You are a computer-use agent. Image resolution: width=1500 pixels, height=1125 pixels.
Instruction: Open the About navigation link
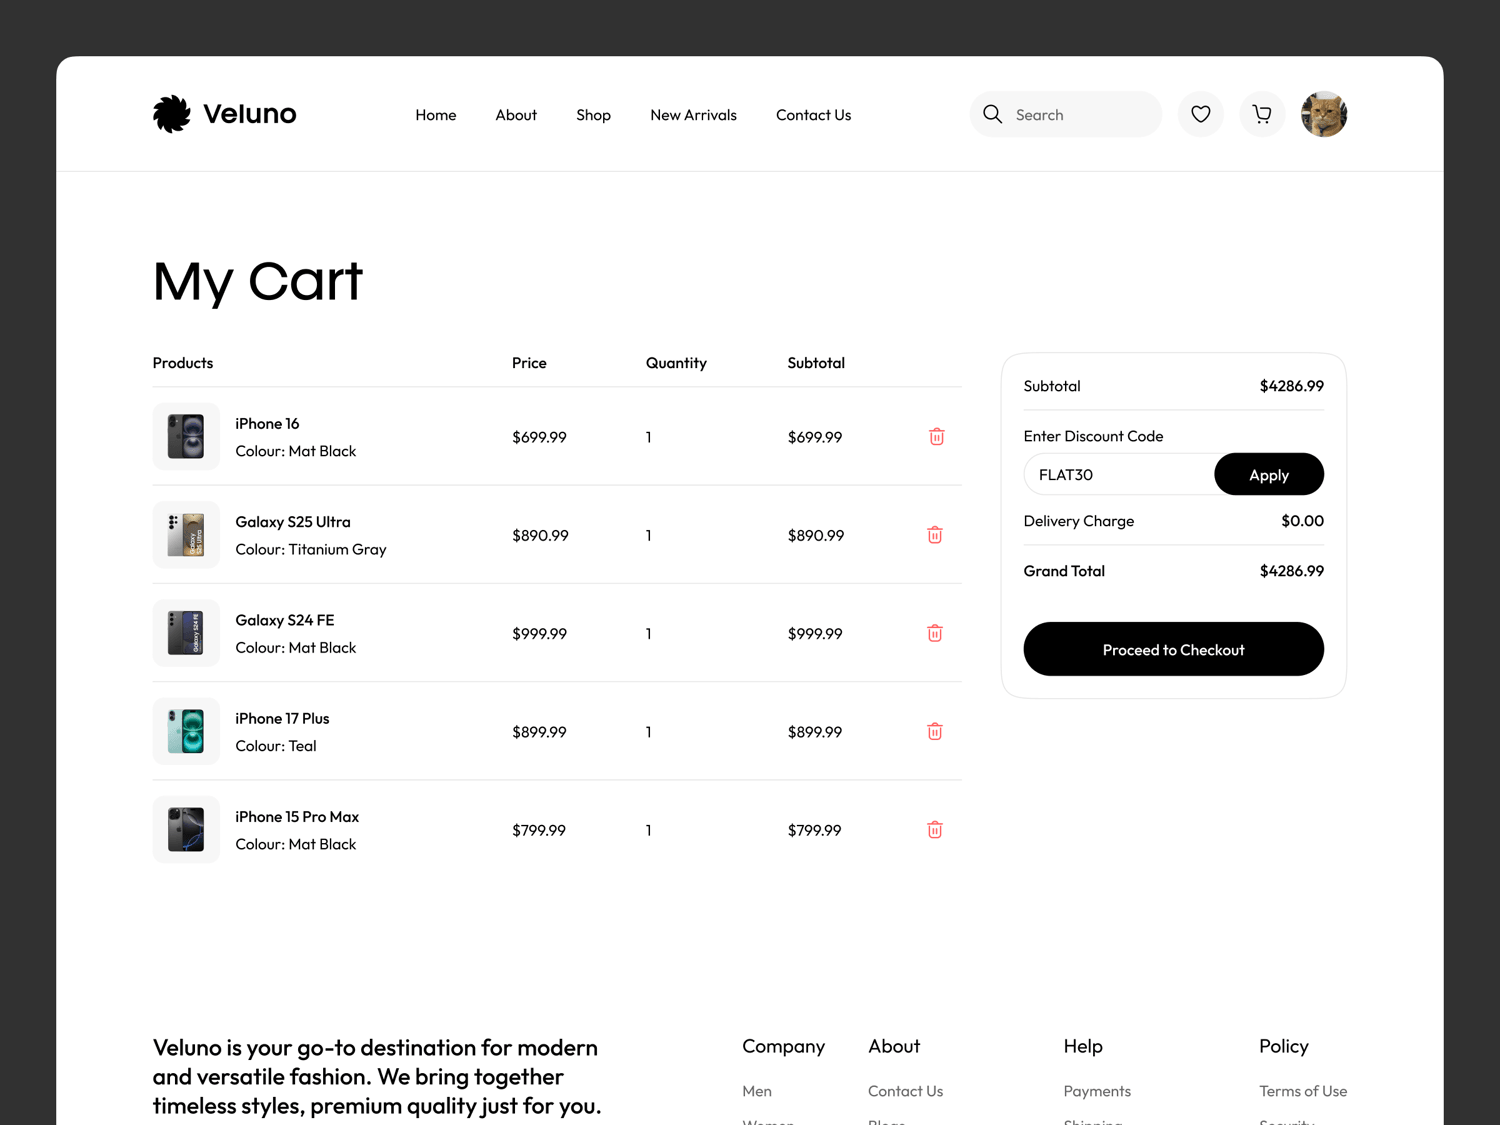tap(516, 115)
